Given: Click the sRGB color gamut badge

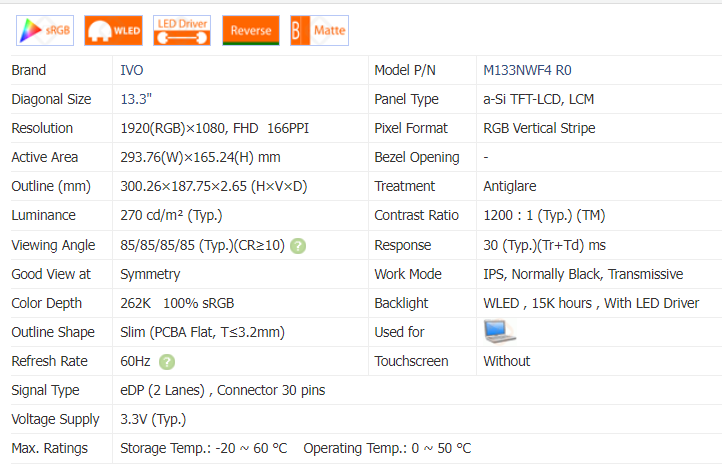Looking at the screenshot, I should coord(45,30).
